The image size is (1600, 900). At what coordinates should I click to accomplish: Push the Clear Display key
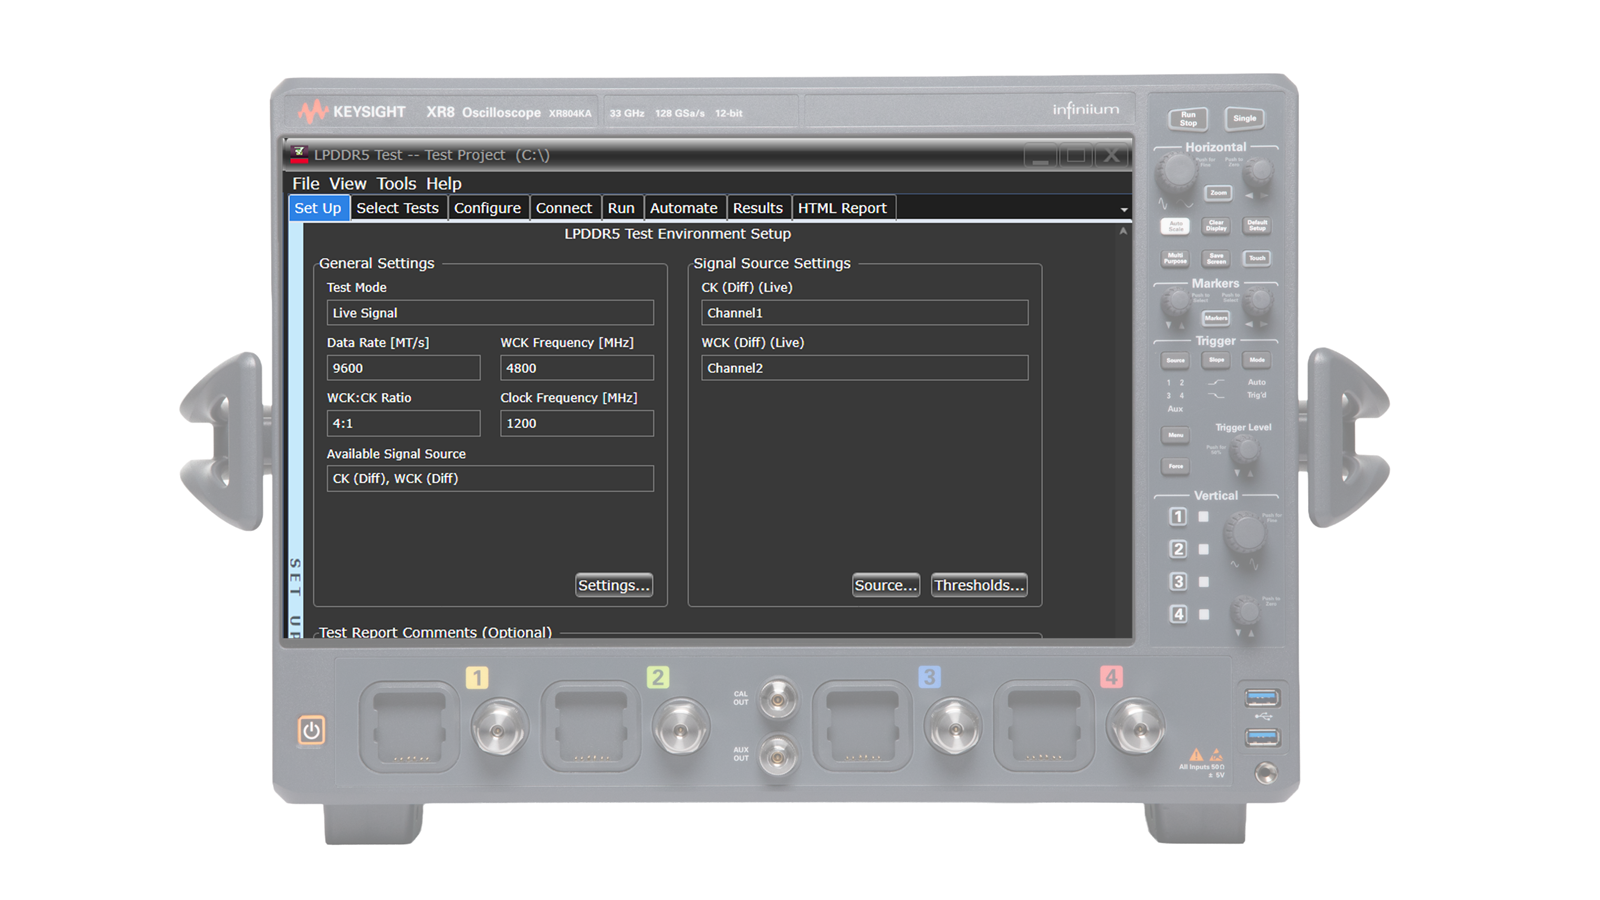click(1216, 226)
